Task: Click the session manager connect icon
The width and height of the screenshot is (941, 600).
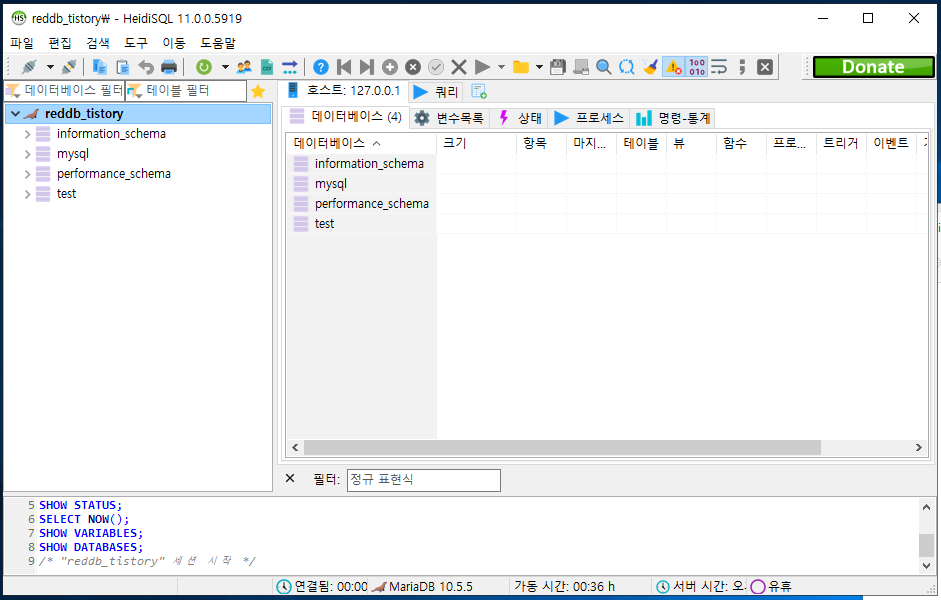Action: pos(29,67)
